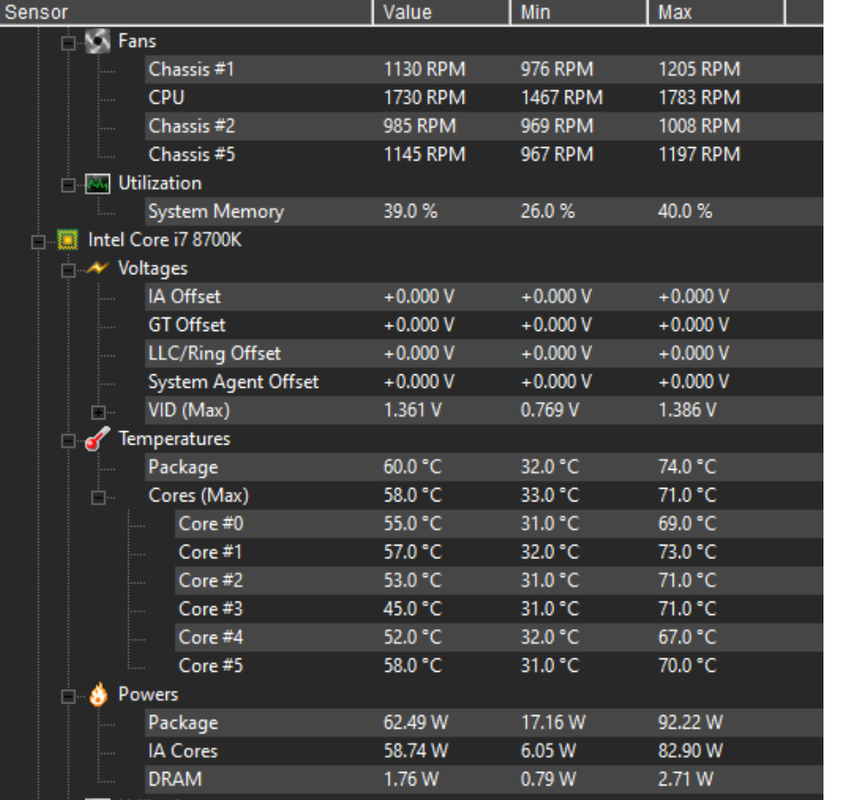846x800 pixels.
Task: Select the Core #2 temperature row
Action: 499,581
